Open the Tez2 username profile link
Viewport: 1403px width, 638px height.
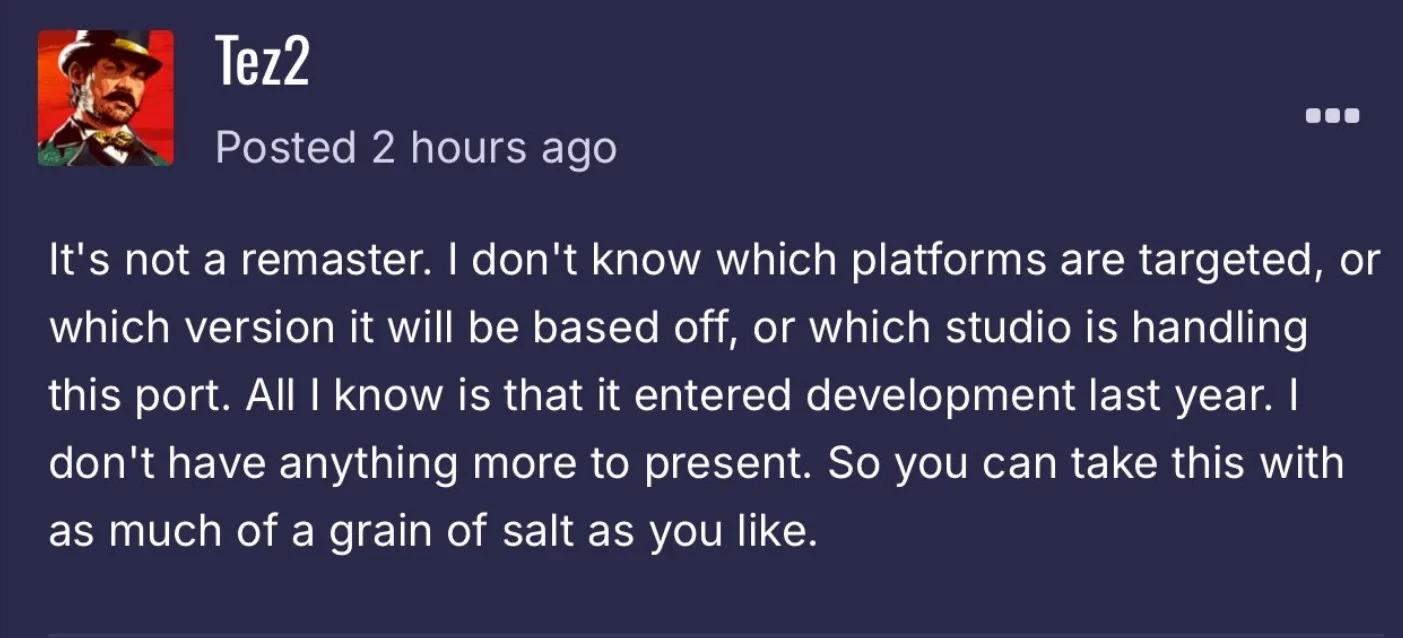262,62
